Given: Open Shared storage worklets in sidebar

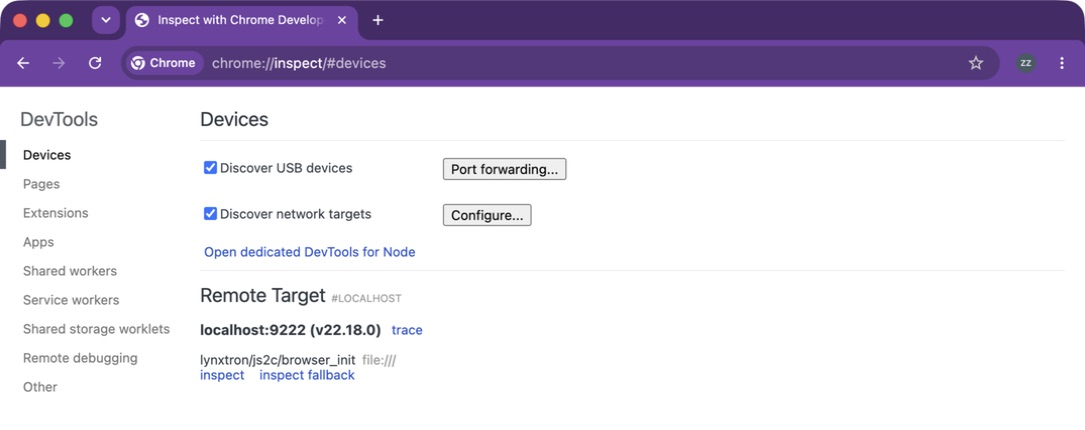Looking at the screenshot, I should click(x=96, y=330).
